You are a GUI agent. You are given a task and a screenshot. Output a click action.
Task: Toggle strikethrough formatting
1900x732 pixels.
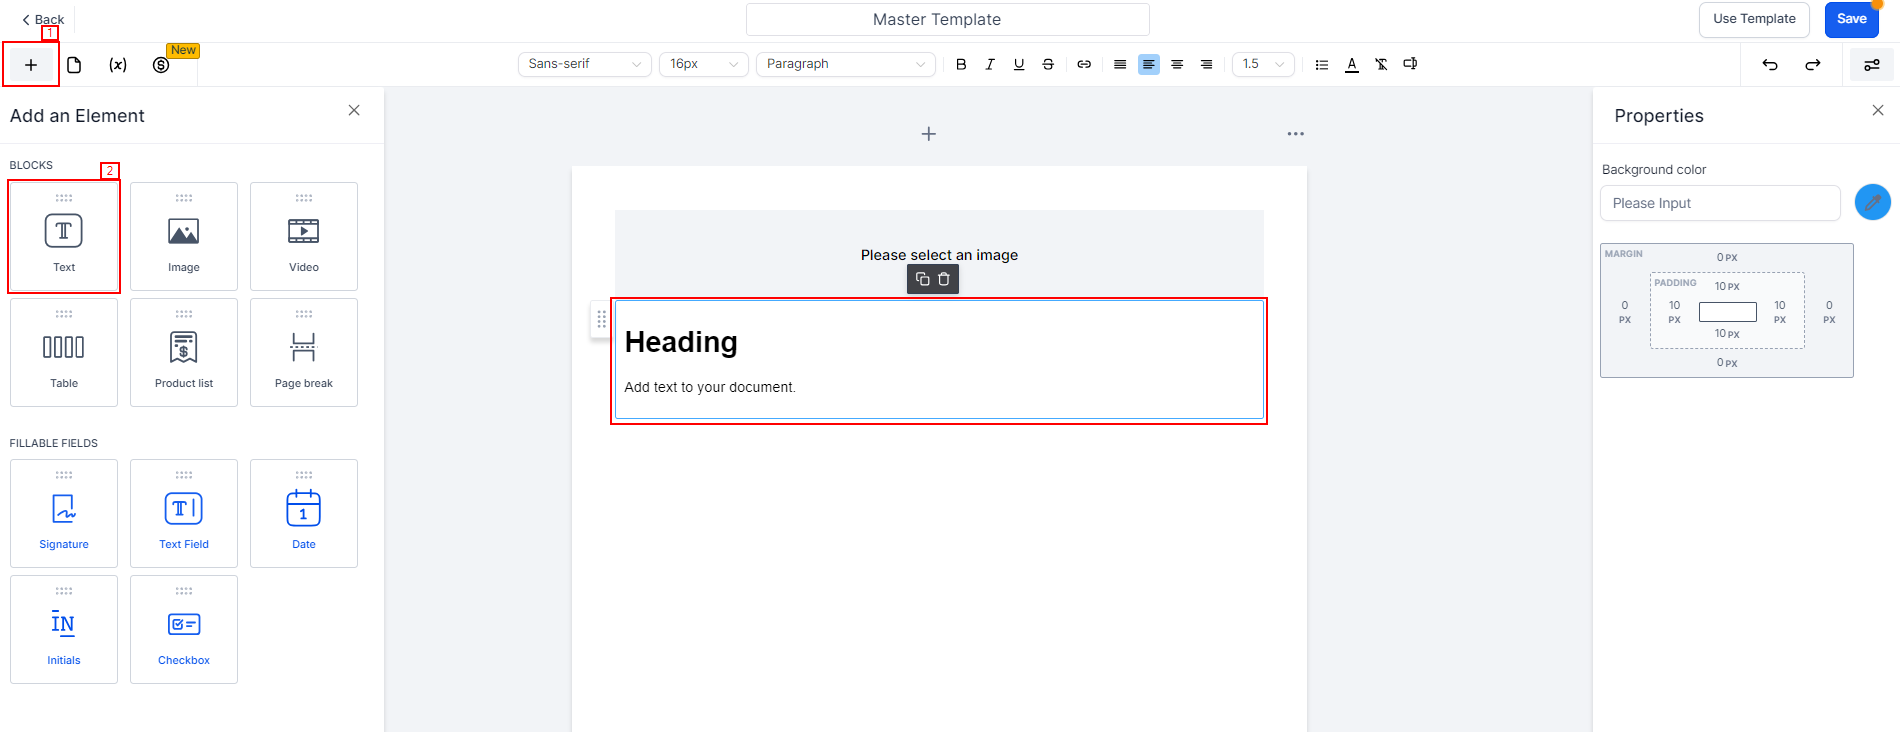click(x=1048, y=64)
